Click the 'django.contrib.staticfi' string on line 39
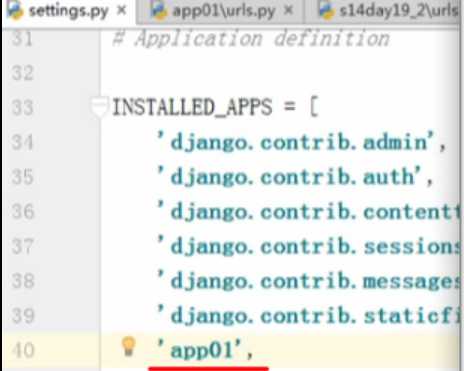464x371 pixels. (308, 316)
